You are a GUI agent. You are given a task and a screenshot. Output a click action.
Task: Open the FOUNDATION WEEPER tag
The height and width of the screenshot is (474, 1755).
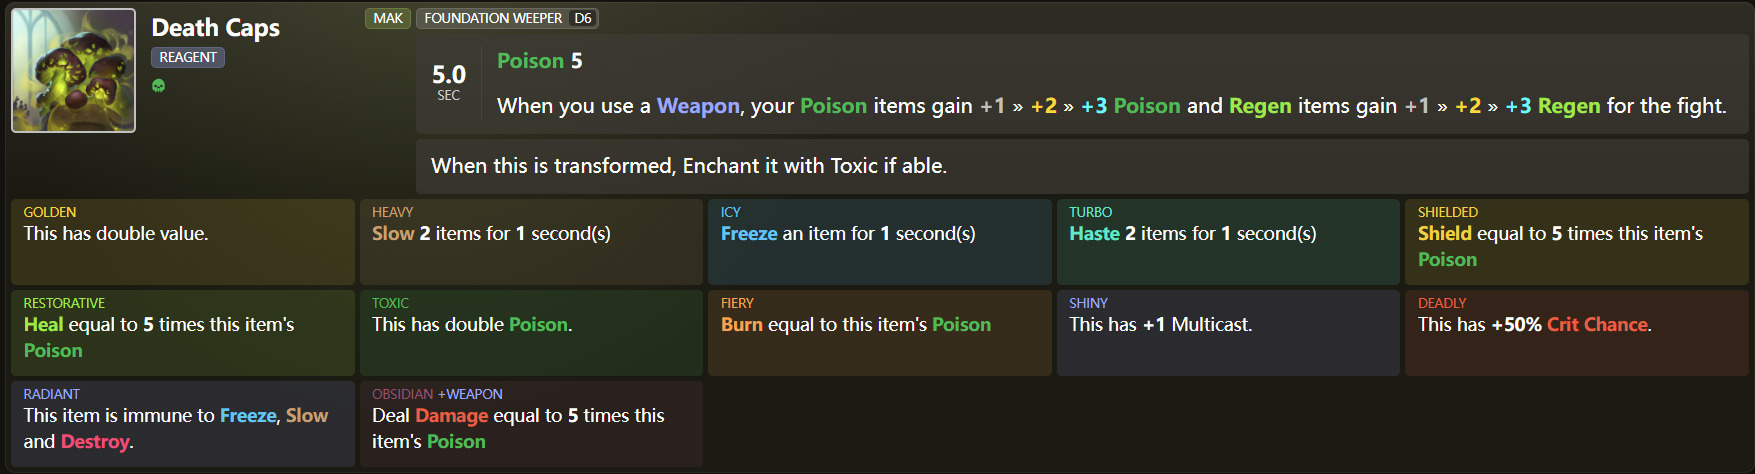tap(493, 18)
